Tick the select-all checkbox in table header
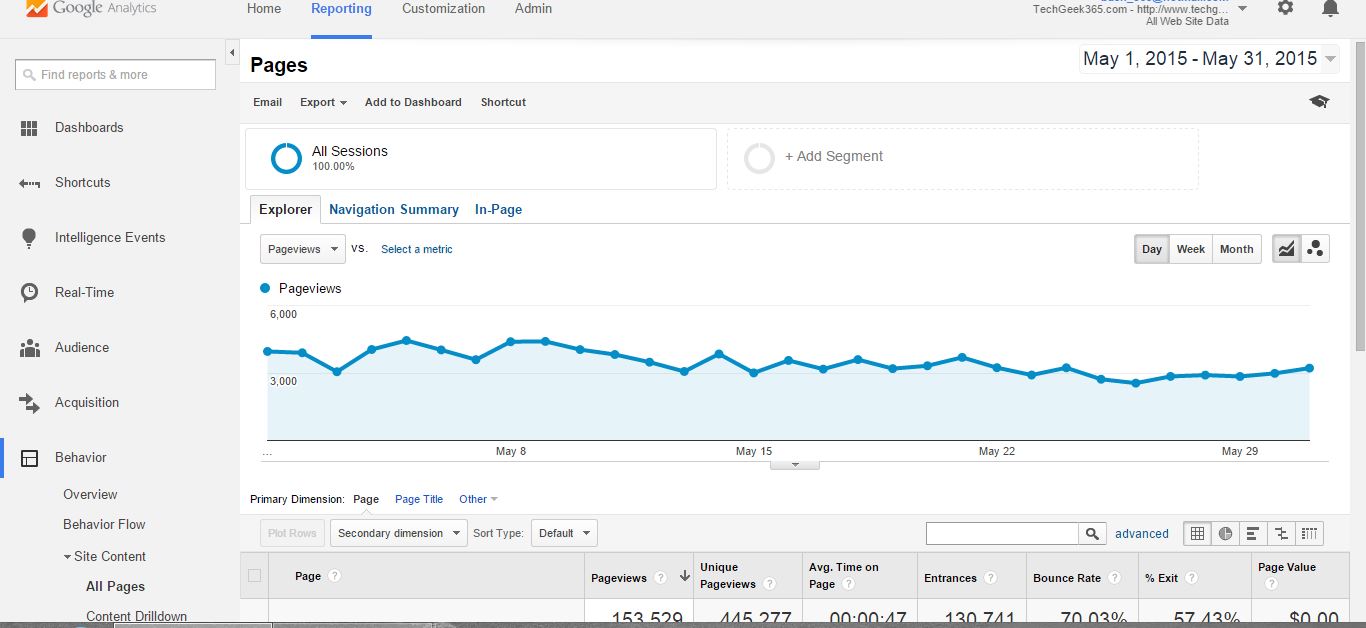 (x=254, y=575)
